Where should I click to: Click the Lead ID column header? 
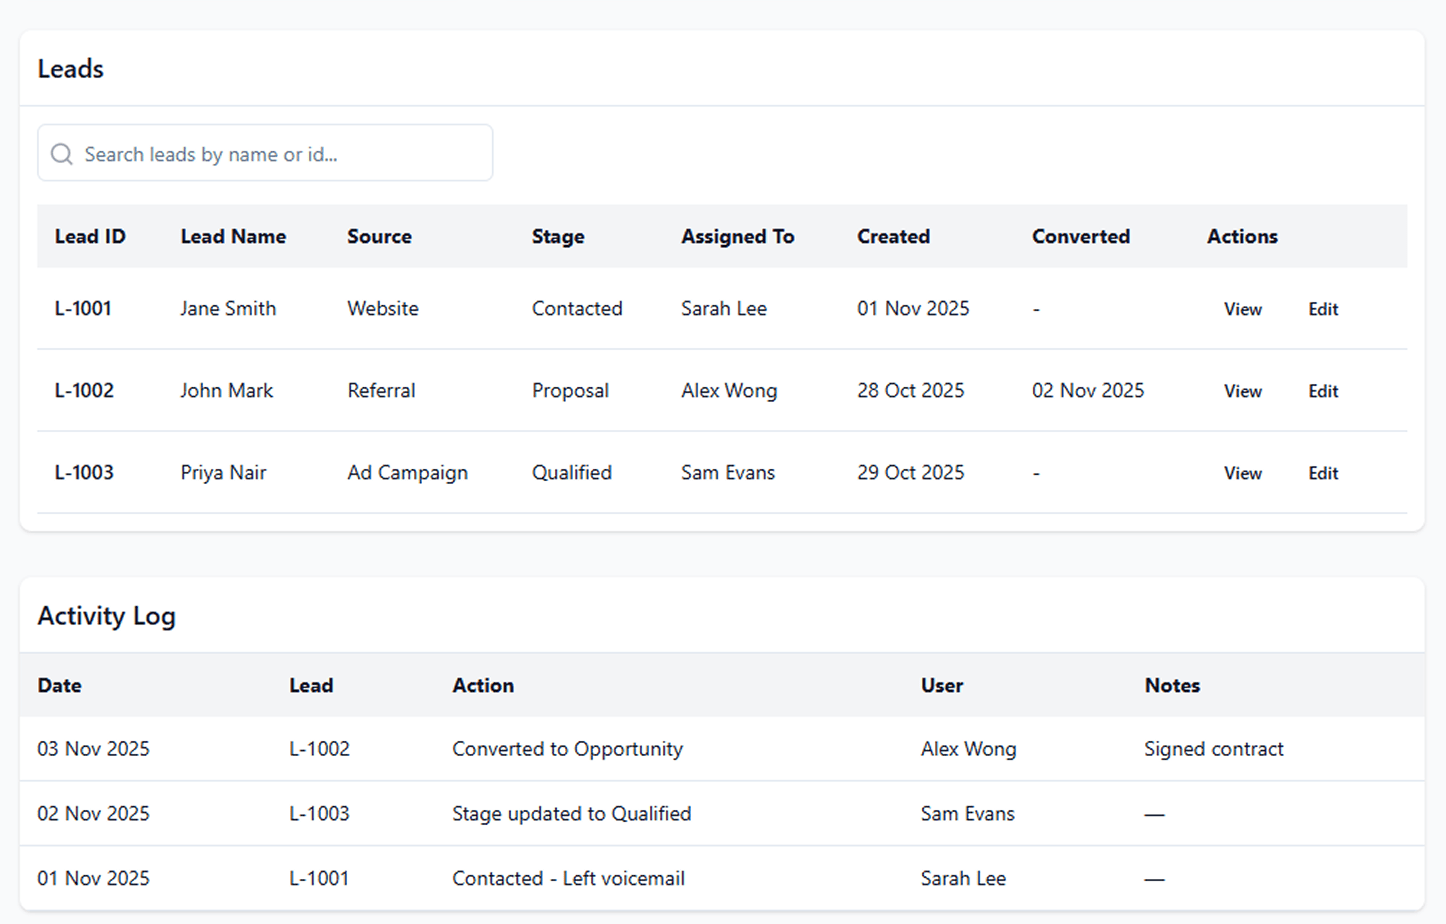(x=90, y=237)
